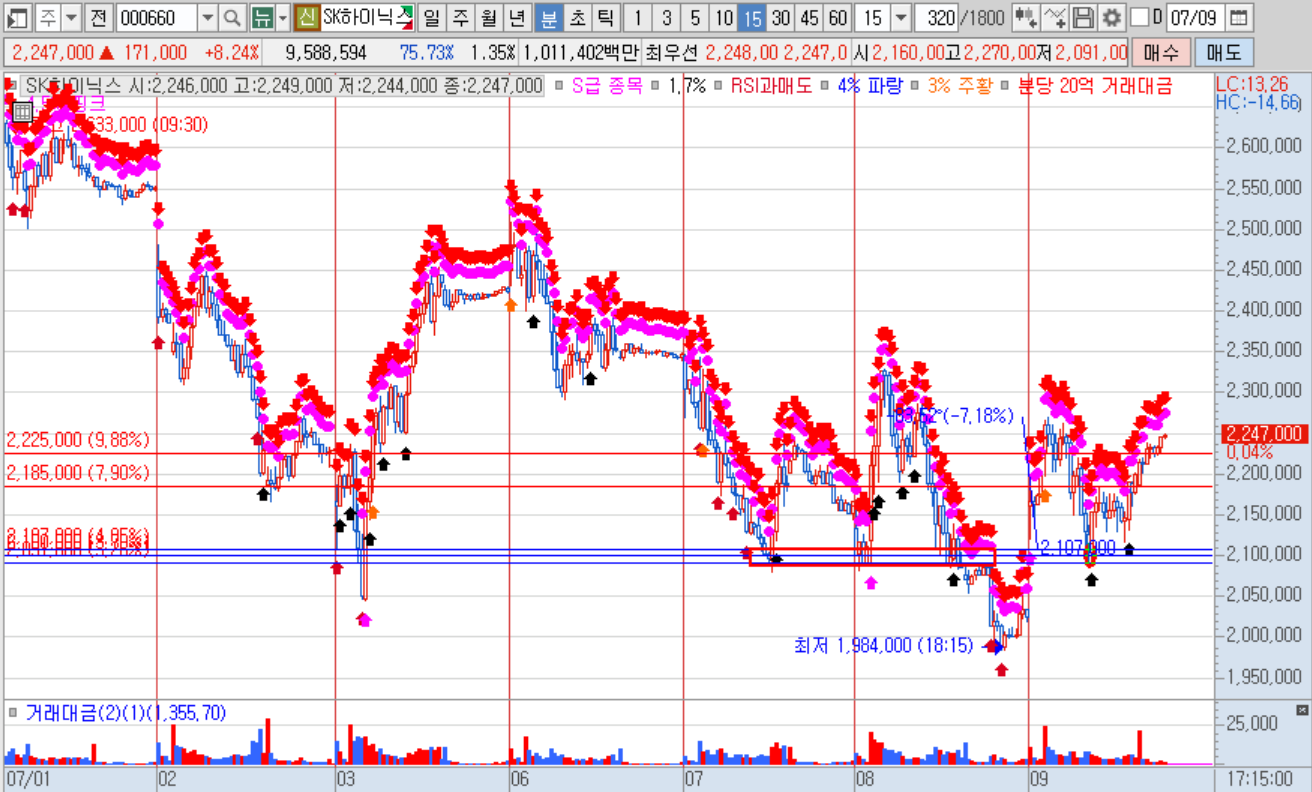Open the window layout icon at far left
Screen dimensions: 1312x792
[x=17, y=17]
